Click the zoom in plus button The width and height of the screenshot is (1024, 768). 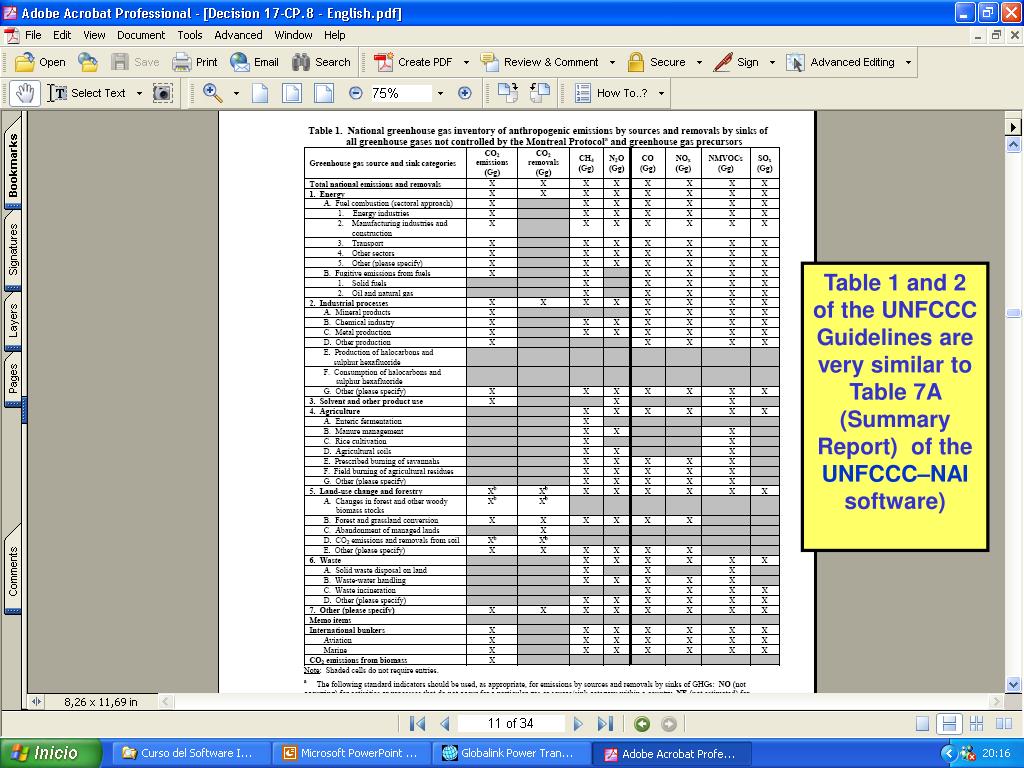pyautogui.click(x=464, y=93)
